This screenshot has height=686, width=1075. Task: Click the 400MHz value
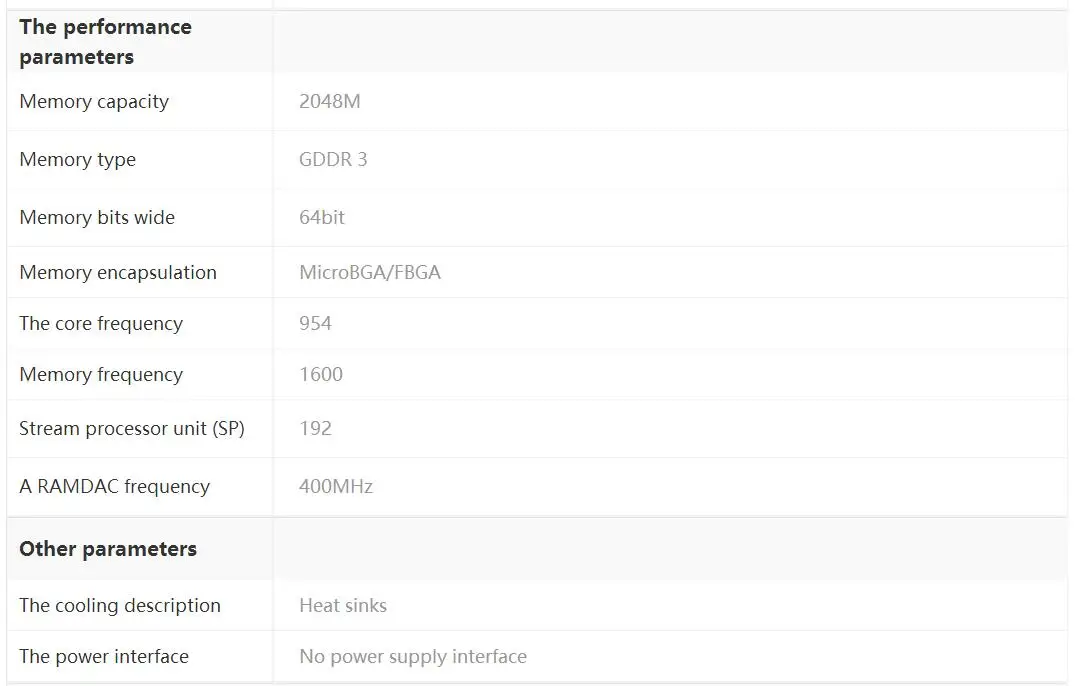pos(336,487)
